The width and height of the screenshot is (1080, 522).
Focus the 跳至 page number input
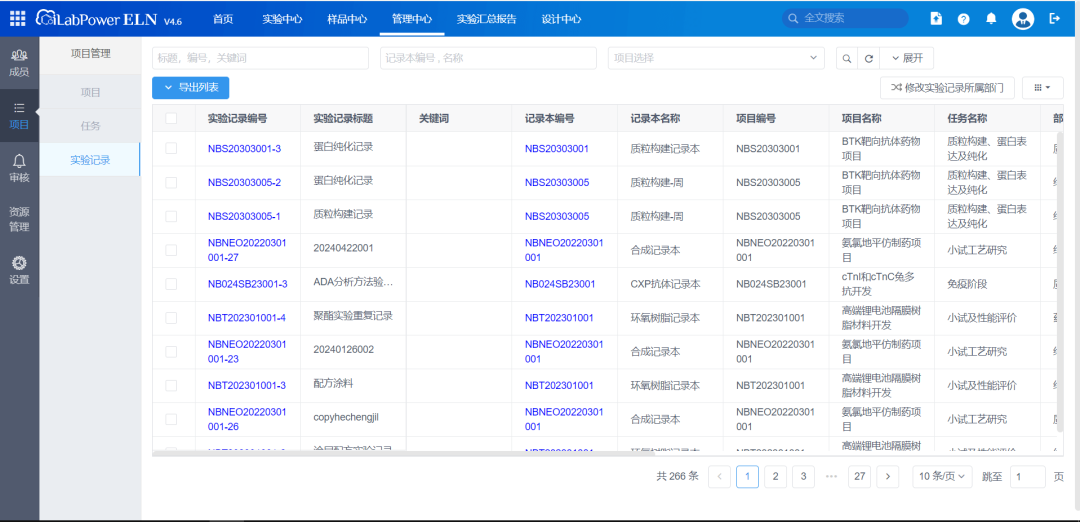pyautogui.click(x=1027, y=476)
